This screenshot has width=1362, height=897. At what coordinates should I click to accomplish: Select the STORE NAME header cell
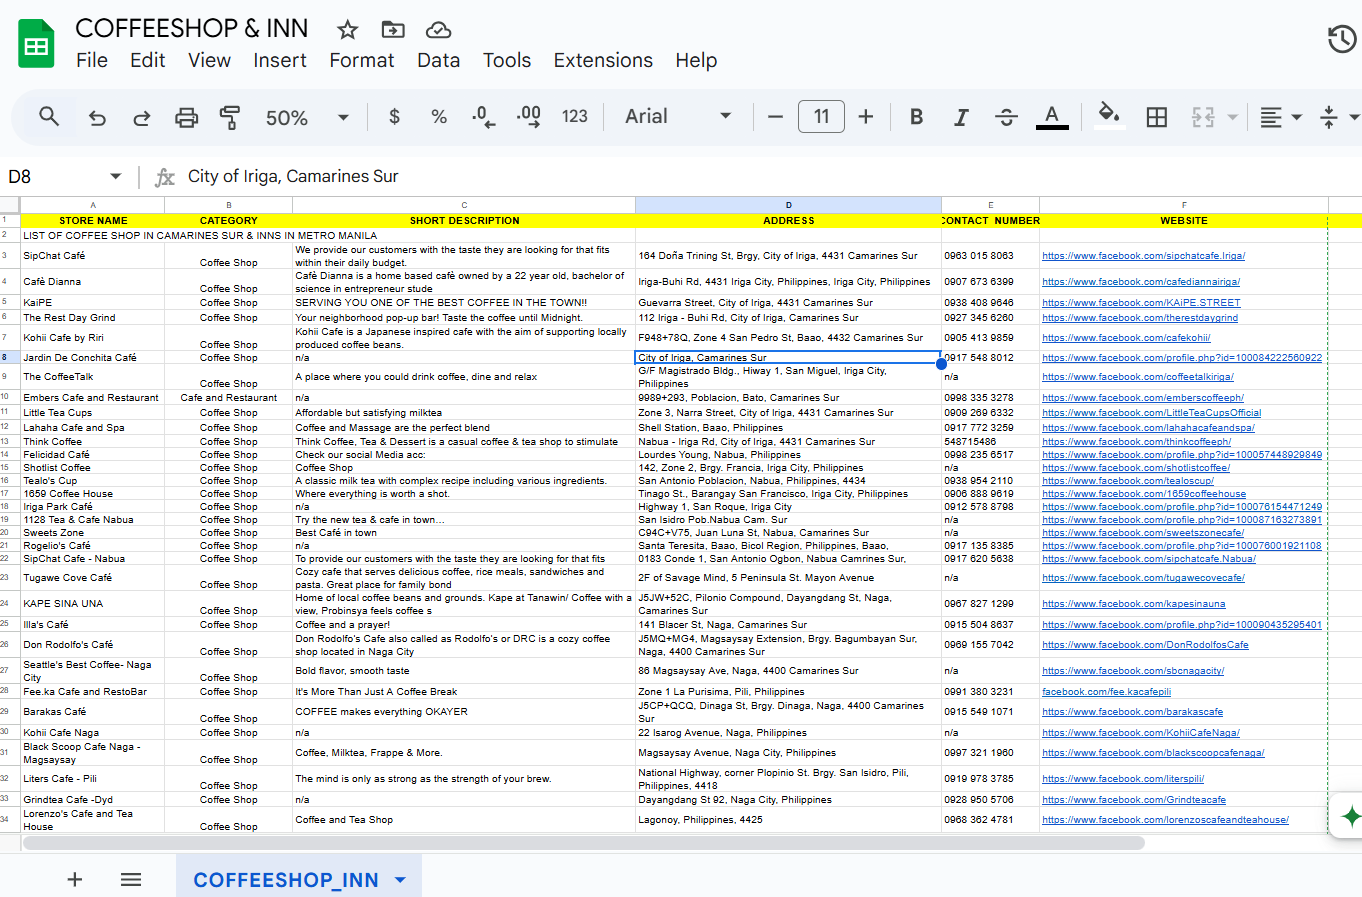coord(93,220)
